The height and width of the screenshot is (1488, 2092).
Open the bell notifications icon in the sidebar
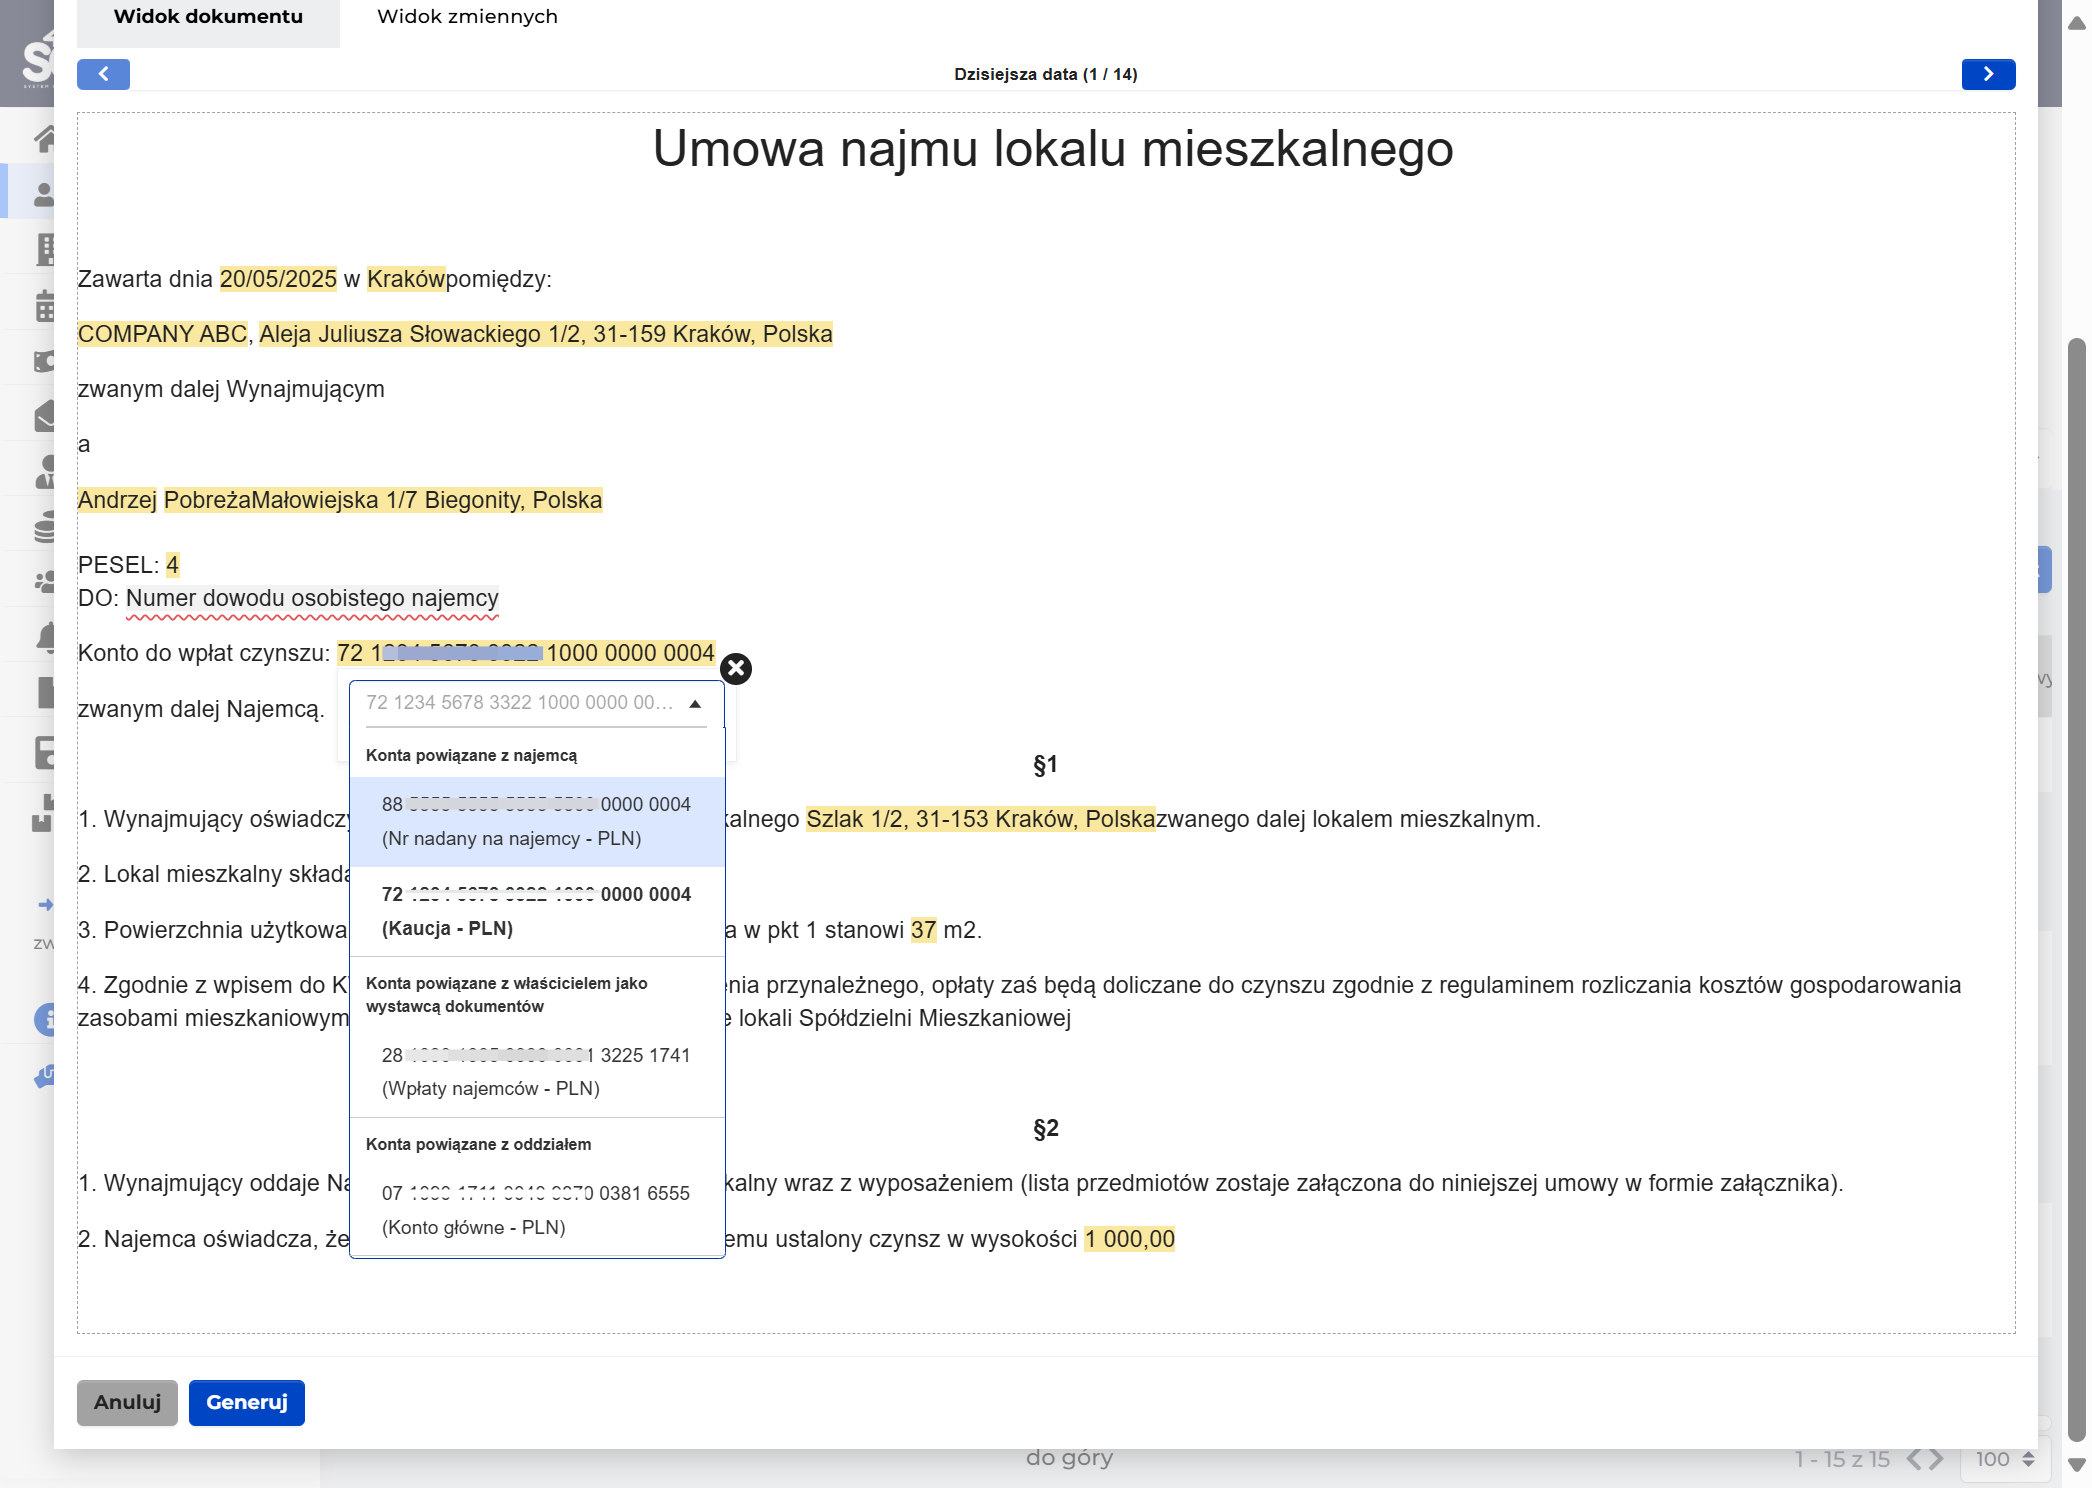coord(46,637)
